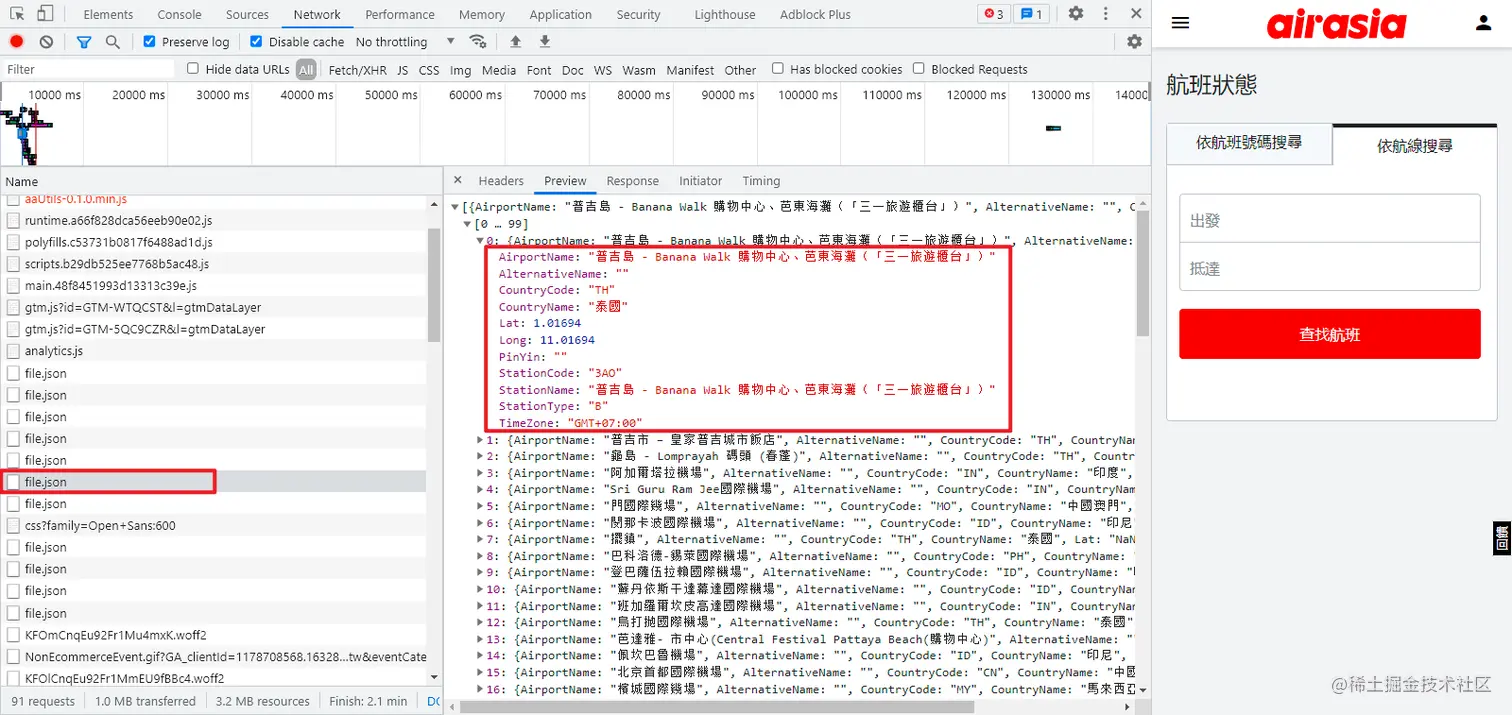1512x715 pixels.
Task: Open airasia user profile icon
Action: tap(1483, 23)
